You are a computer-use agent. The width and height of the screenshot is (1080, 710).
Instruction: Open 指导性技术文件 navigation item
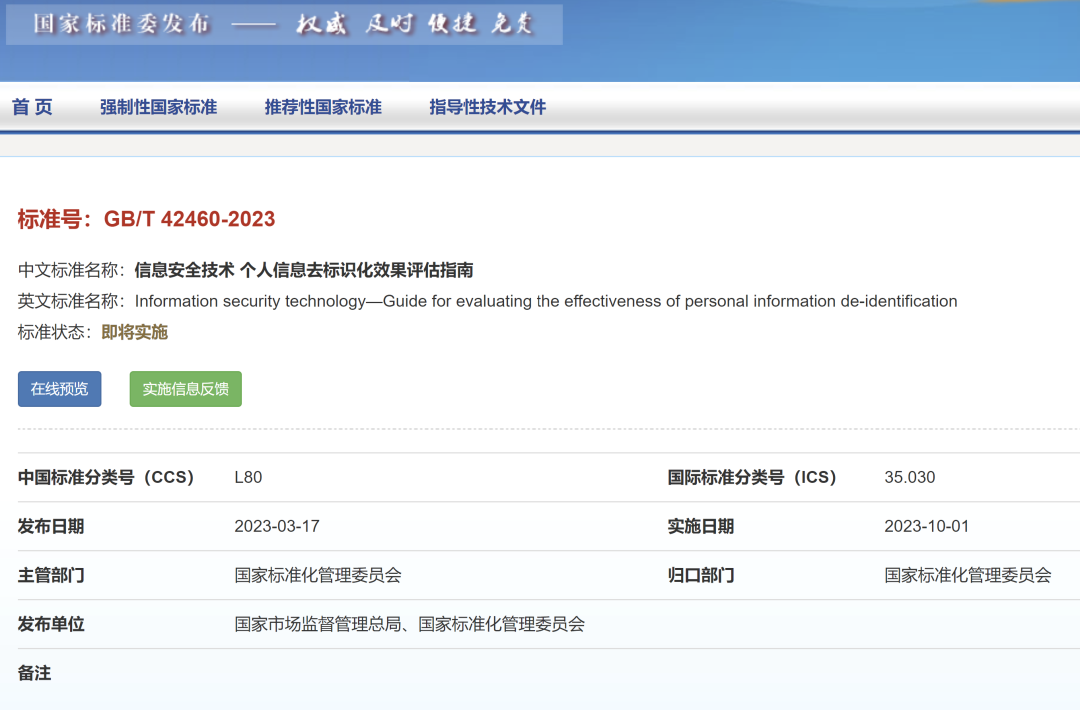coord(488,107)
